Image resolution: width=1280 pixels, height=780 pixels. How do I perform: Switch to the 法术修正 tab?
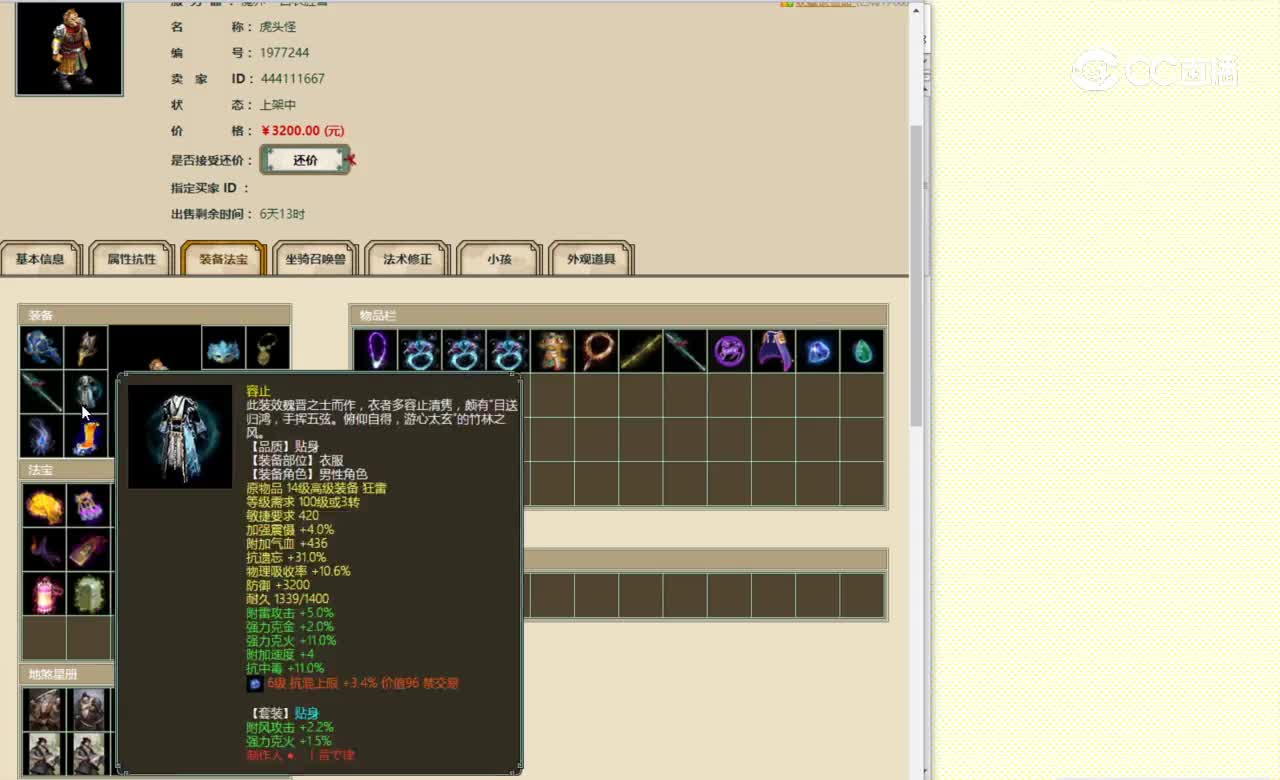coord(407,258)
